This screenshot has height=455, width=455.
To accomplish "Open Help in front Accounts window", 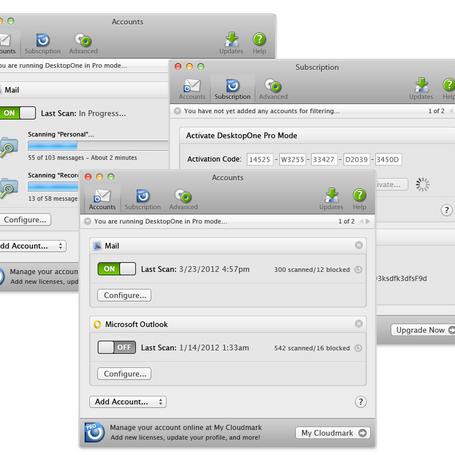I will pos(359,199).
